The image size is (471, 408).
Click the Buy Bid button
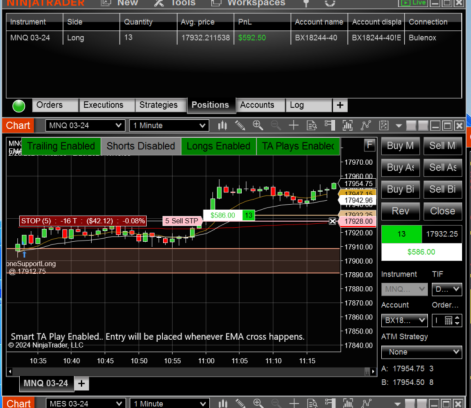[400, 189]
